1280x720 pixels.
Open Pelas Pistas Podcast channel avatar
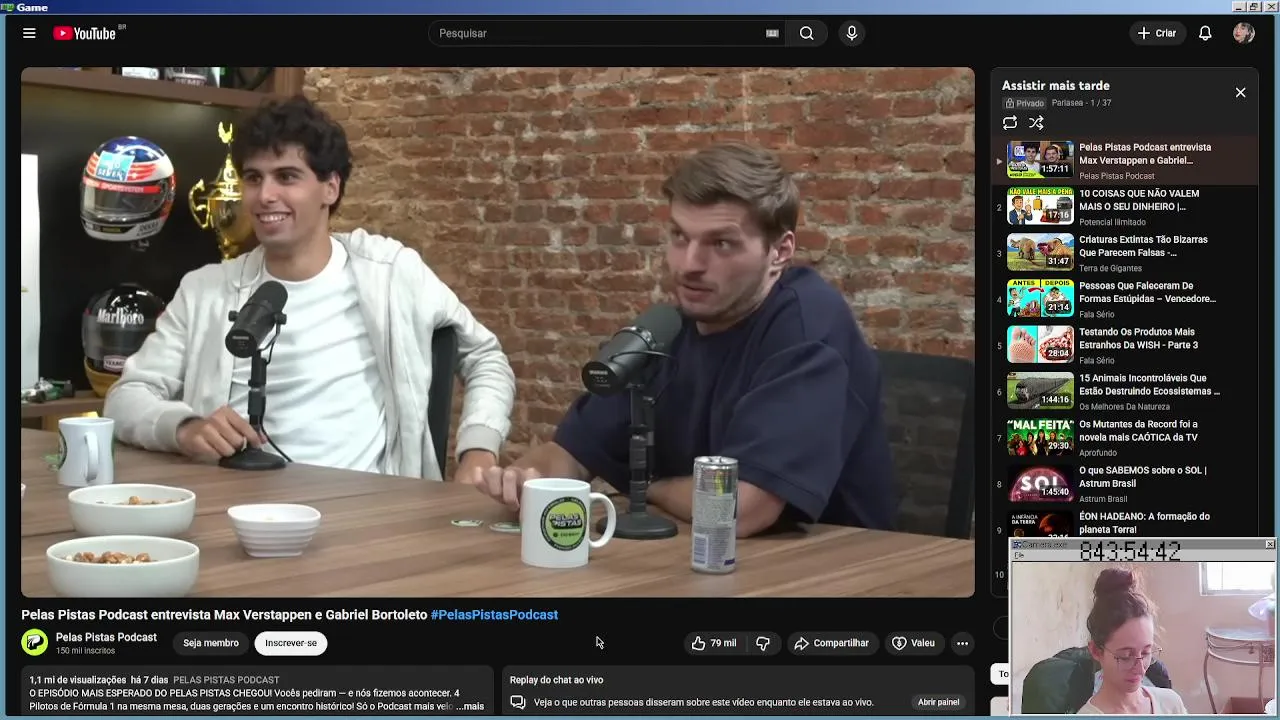click(34, 643)
